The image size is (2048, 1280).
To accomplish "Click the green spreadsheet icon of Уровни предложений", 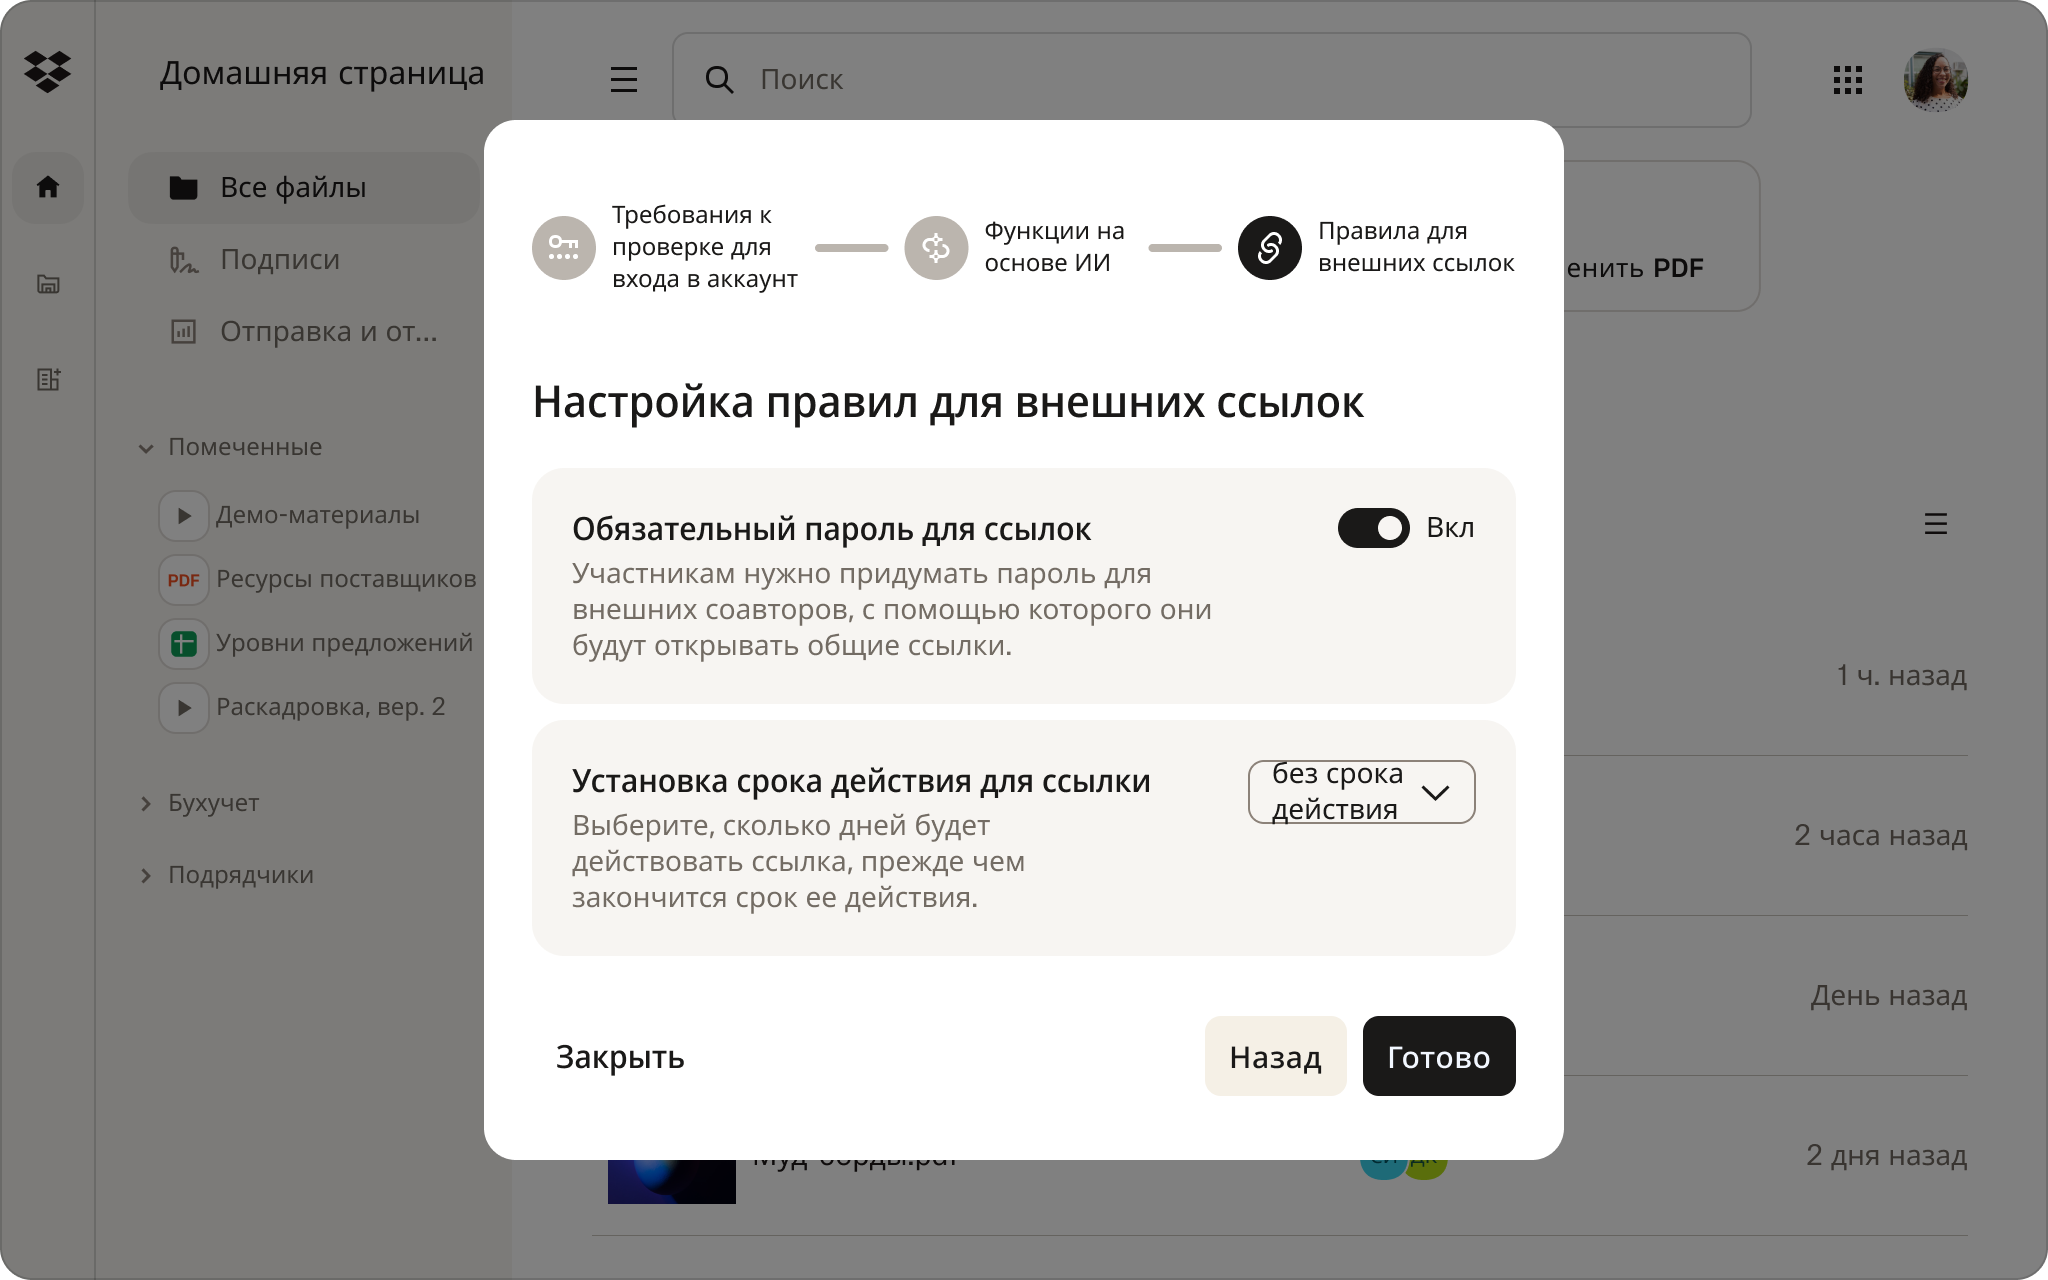I will (x=184, y=643).
